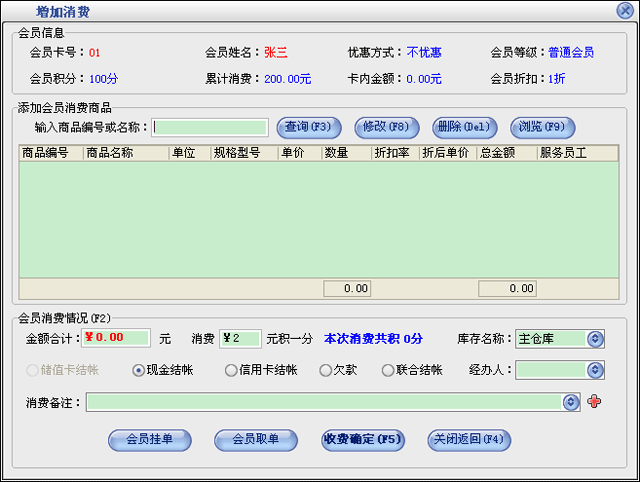Confirm payment with 收费确定(F5)
The height and width of the screenshot is (482, 640).
363,440
